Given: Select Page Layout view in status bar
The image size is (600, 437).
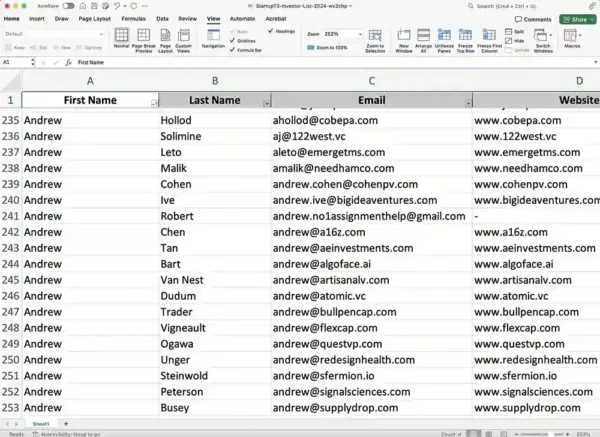Looking at the screenshot, I should coord(489,434).
